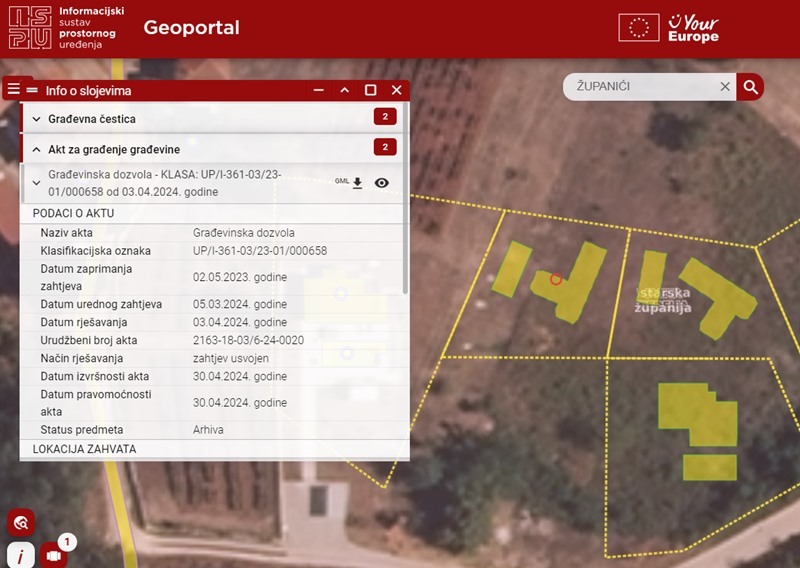Toggle visibility eye for Građevinska dozvola
This screenshot has height=568, width=800.
pos(381,183)
